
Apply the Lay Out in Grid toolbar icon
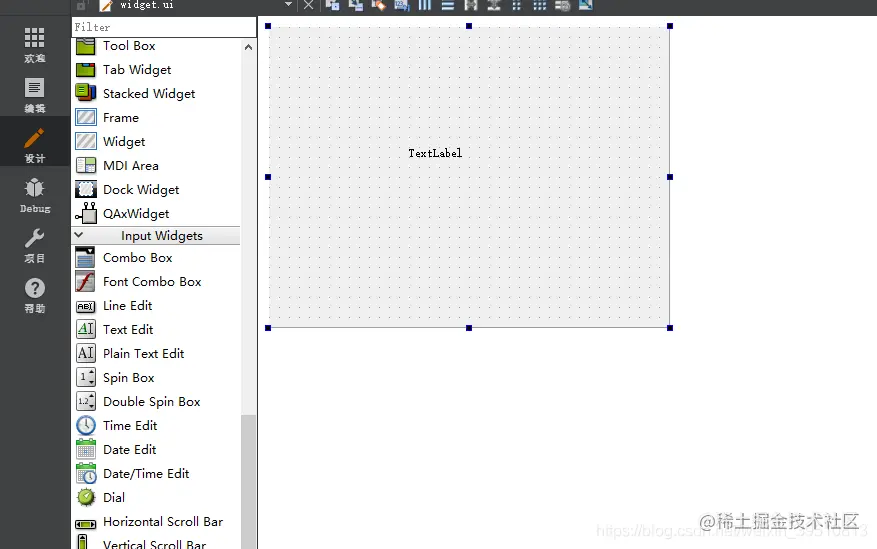coord(539,5)
